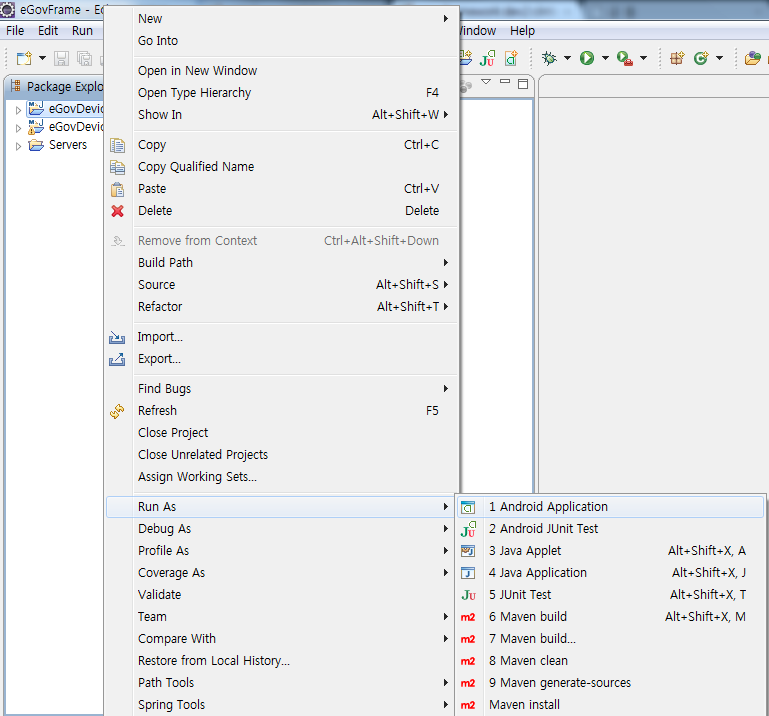This screenshot has width=769, height=716.
Task: Click the New Java Class green icon
Action: pyautogui.click(x=701, y=59)
